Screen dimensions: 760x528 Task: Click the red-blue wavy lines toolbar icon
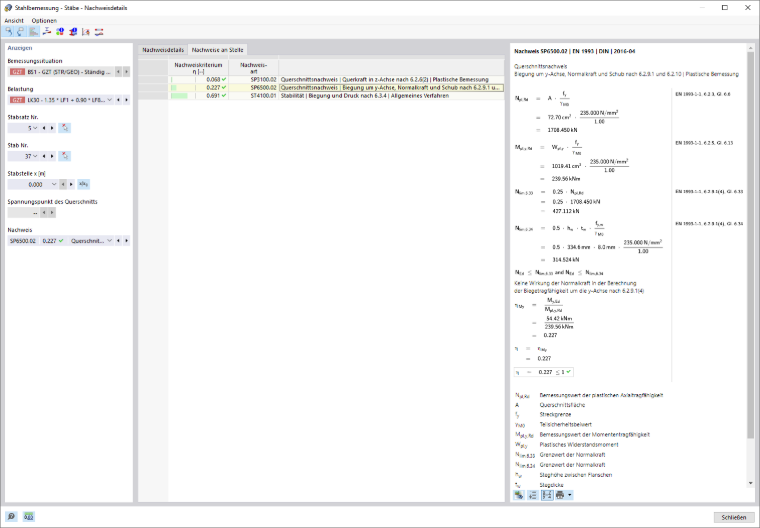click(x=99, y=32)
